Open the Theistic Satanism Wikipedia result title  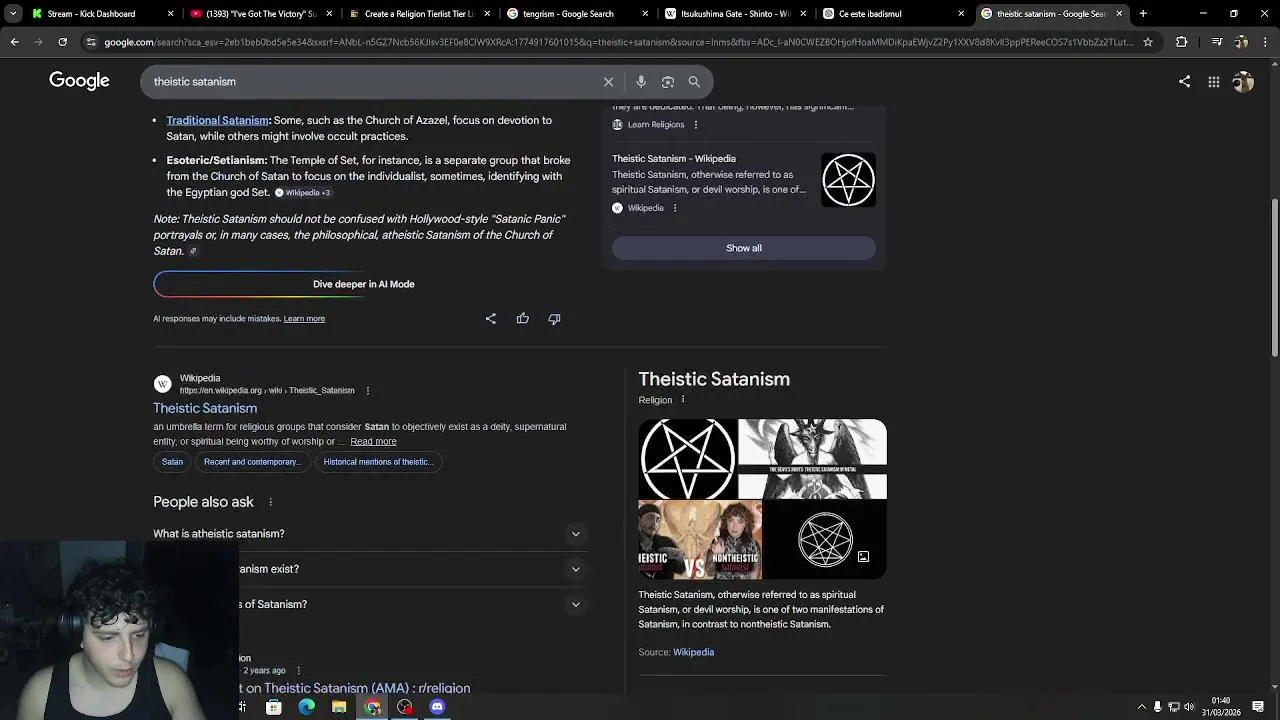(x=205, y=408)
